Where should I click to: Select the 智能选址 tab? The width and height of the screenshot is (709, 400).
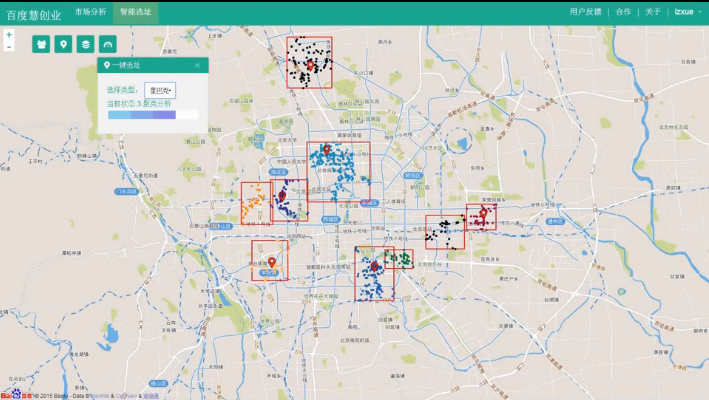pos(135,12)
